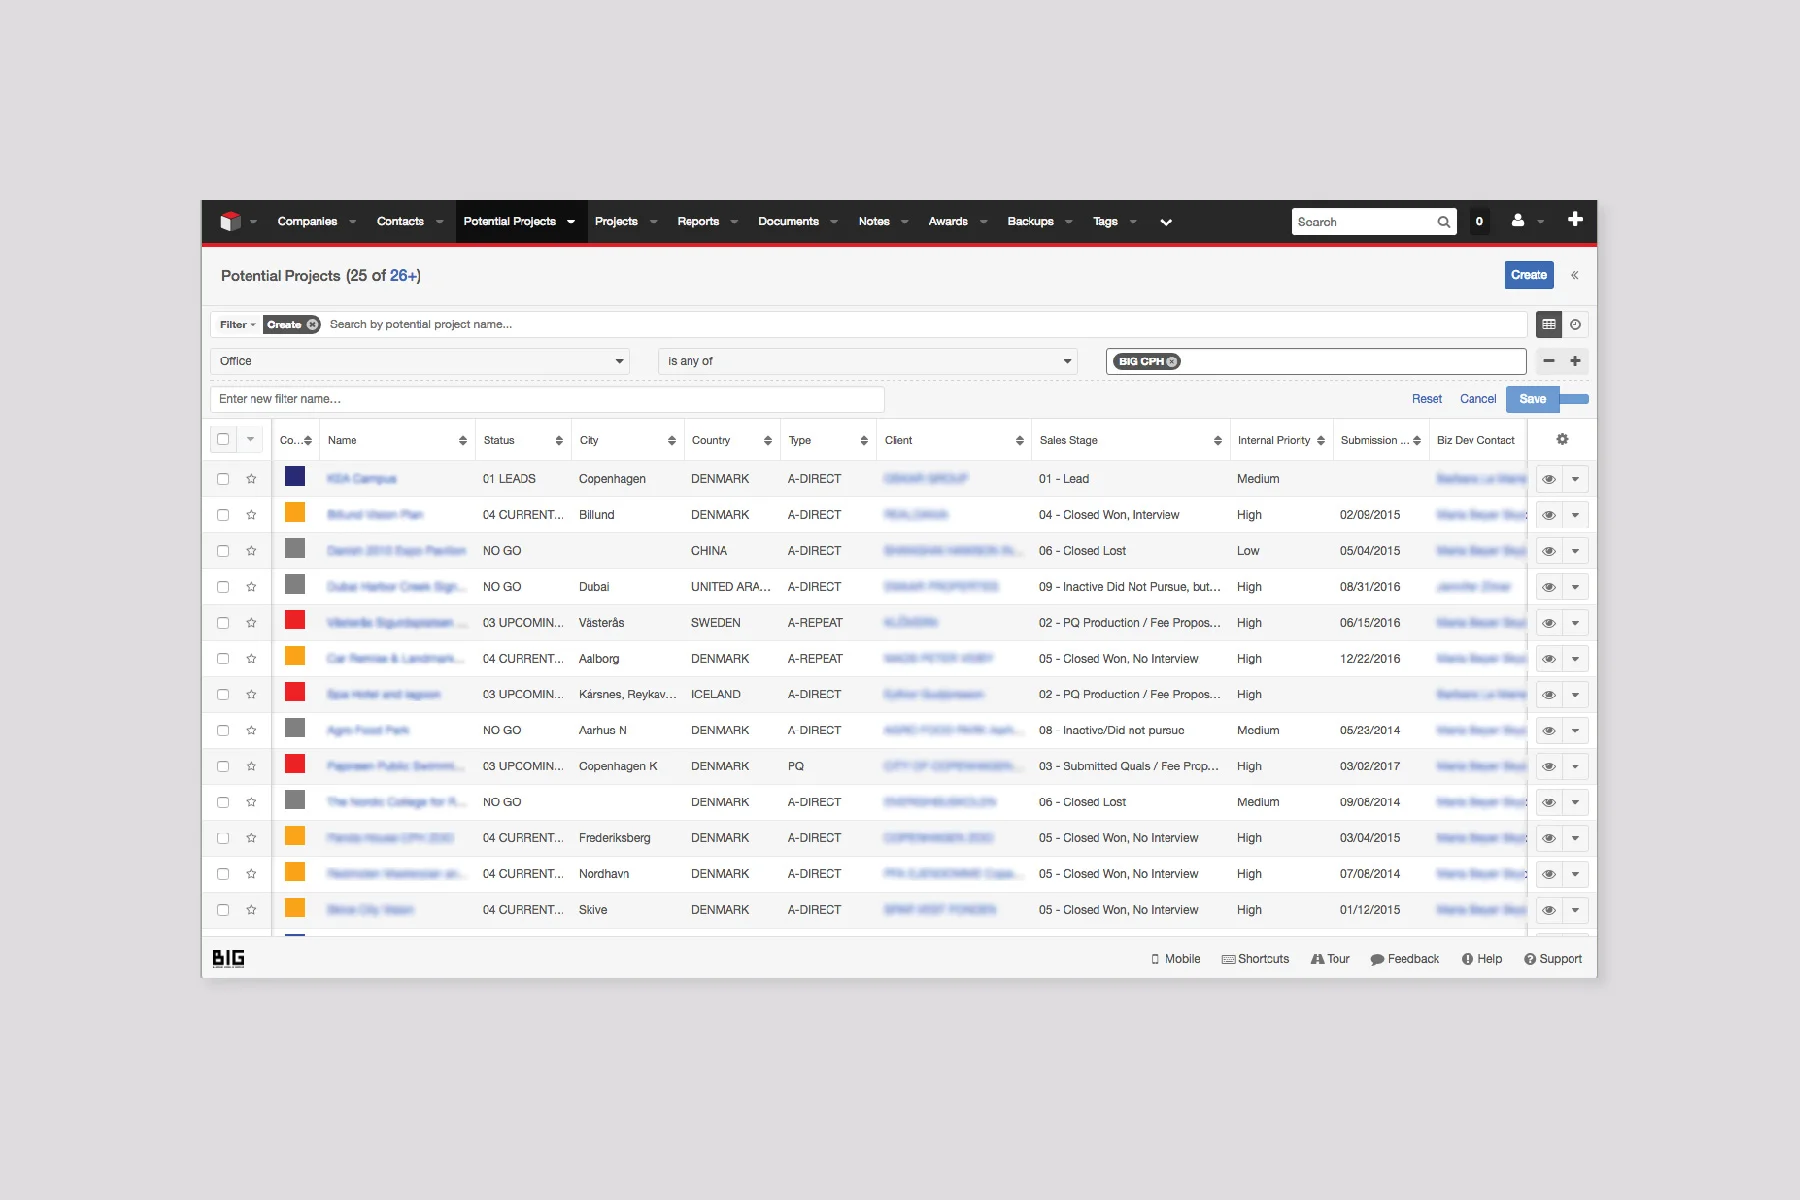Screen dimensions: 1800x1200
Task: Click the search magnifier icon
Action: click(x=1444, y=222)
